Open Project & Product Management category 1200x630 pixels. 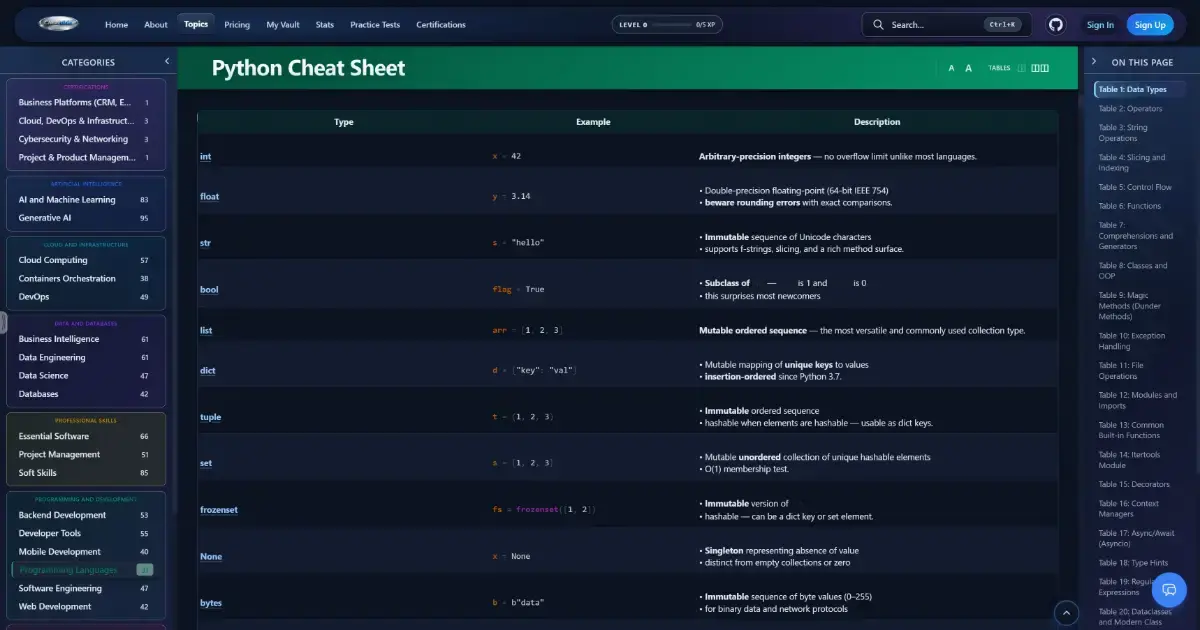[86, 157]
